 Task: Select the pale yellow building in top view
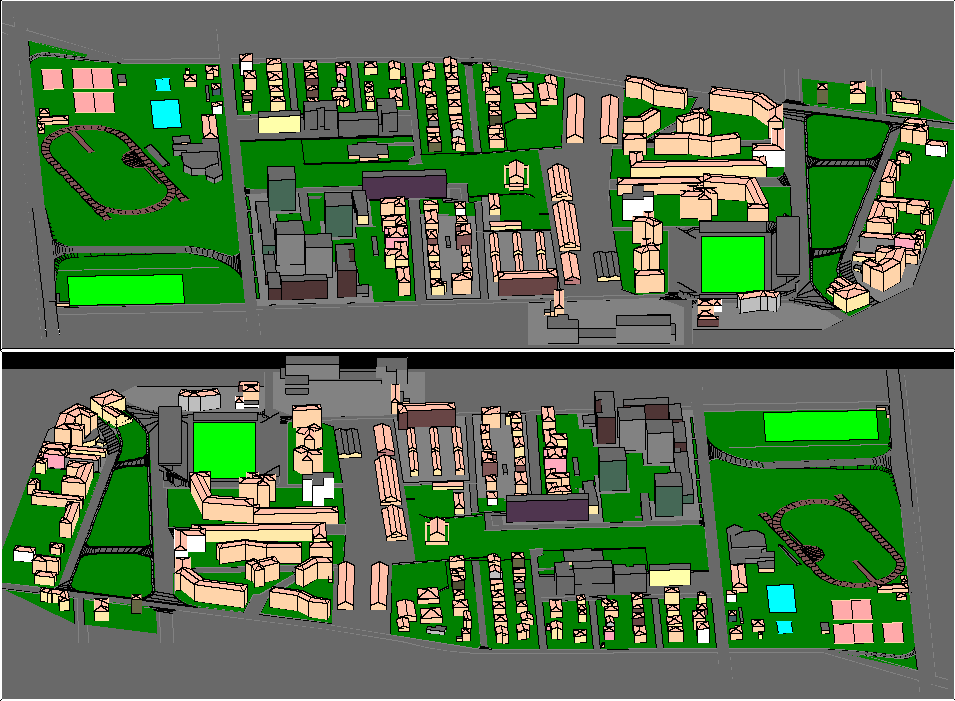(x=279, y=123)
